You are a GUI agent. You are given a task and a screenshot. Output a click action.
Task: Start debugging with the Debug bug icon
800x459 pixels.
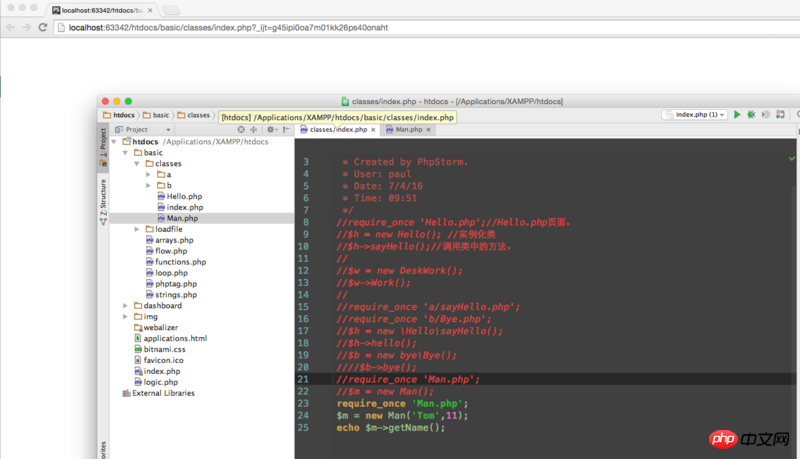point(752,115)
